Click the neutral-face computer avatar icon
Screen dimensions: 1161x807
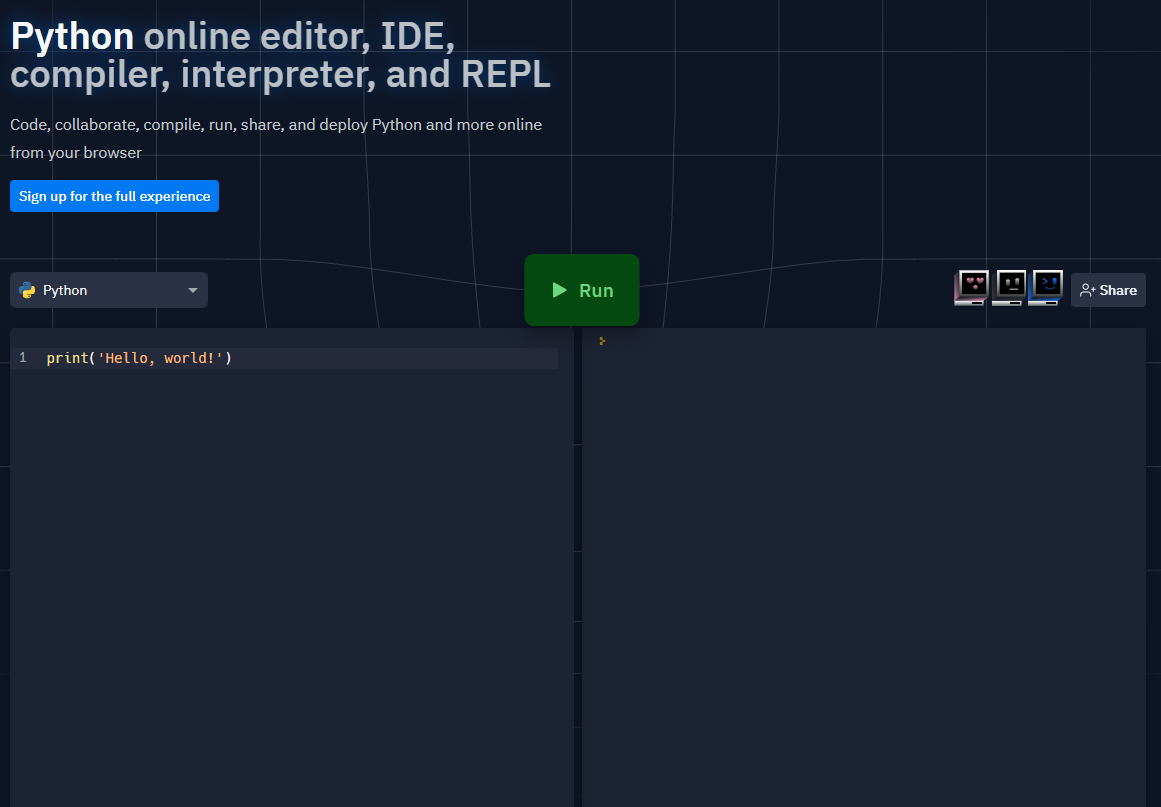pyautogui.click(x=1008, y=288)
